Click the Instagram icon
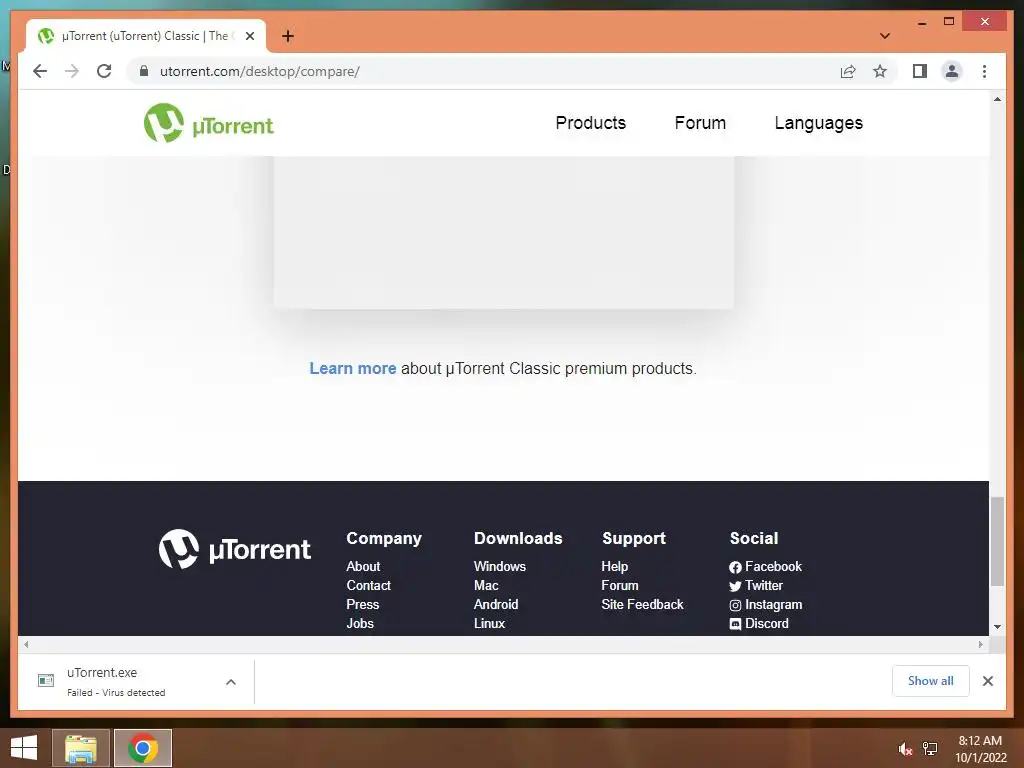 pos(735,605)
